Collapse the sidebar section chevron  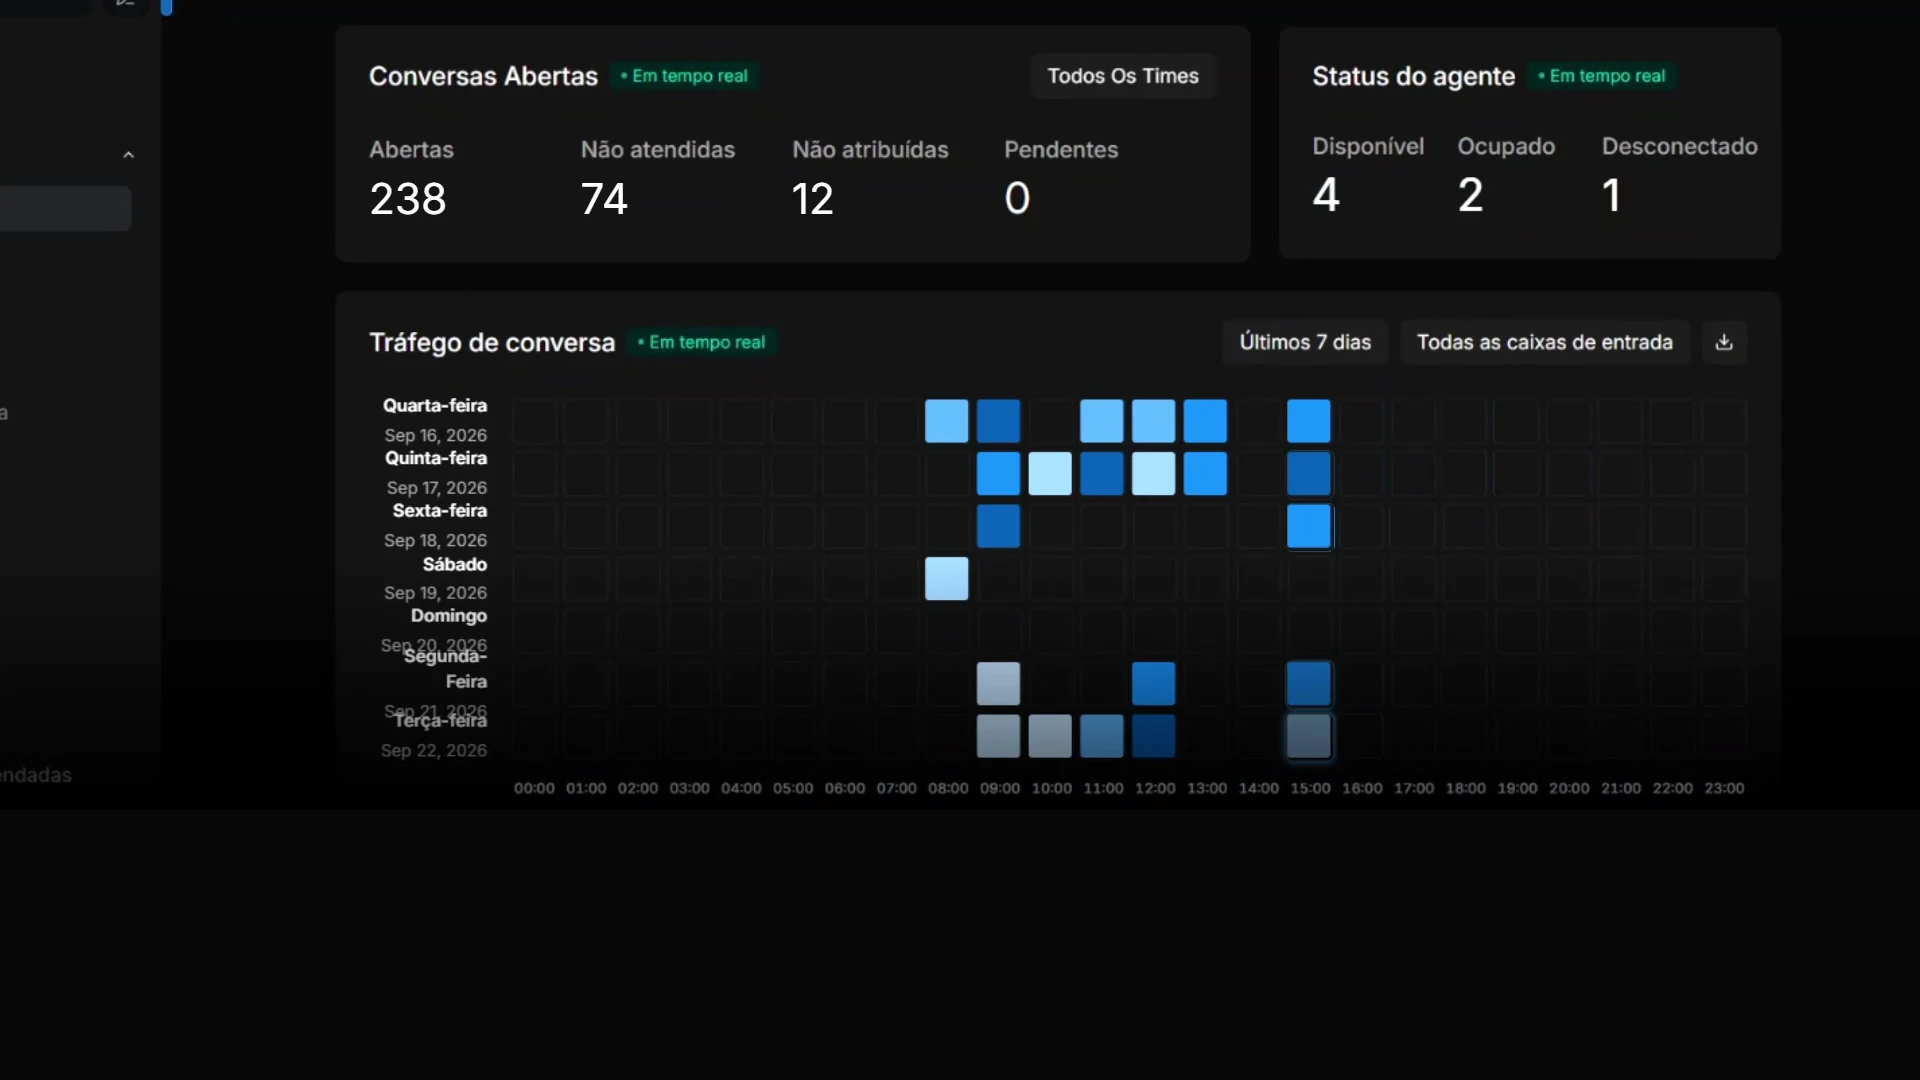(x=128, y=155)
